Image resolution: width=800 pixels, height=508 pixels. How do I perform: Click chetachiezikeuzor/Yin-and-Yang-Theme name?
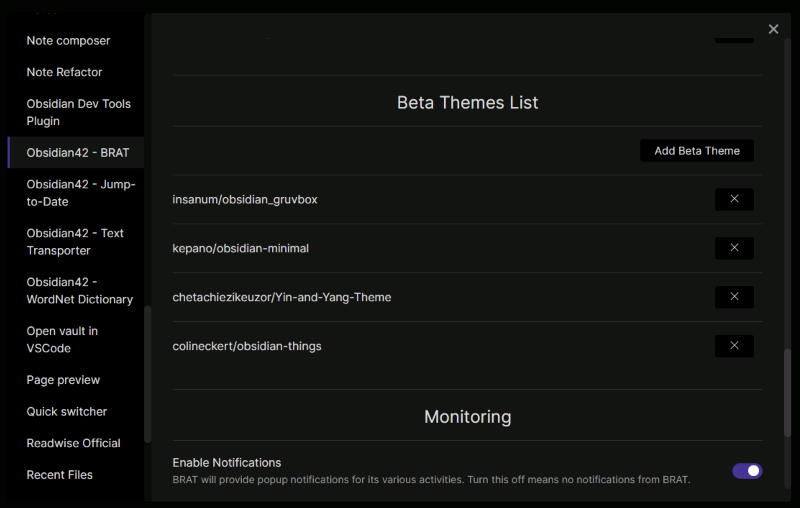tap(282, 297)
